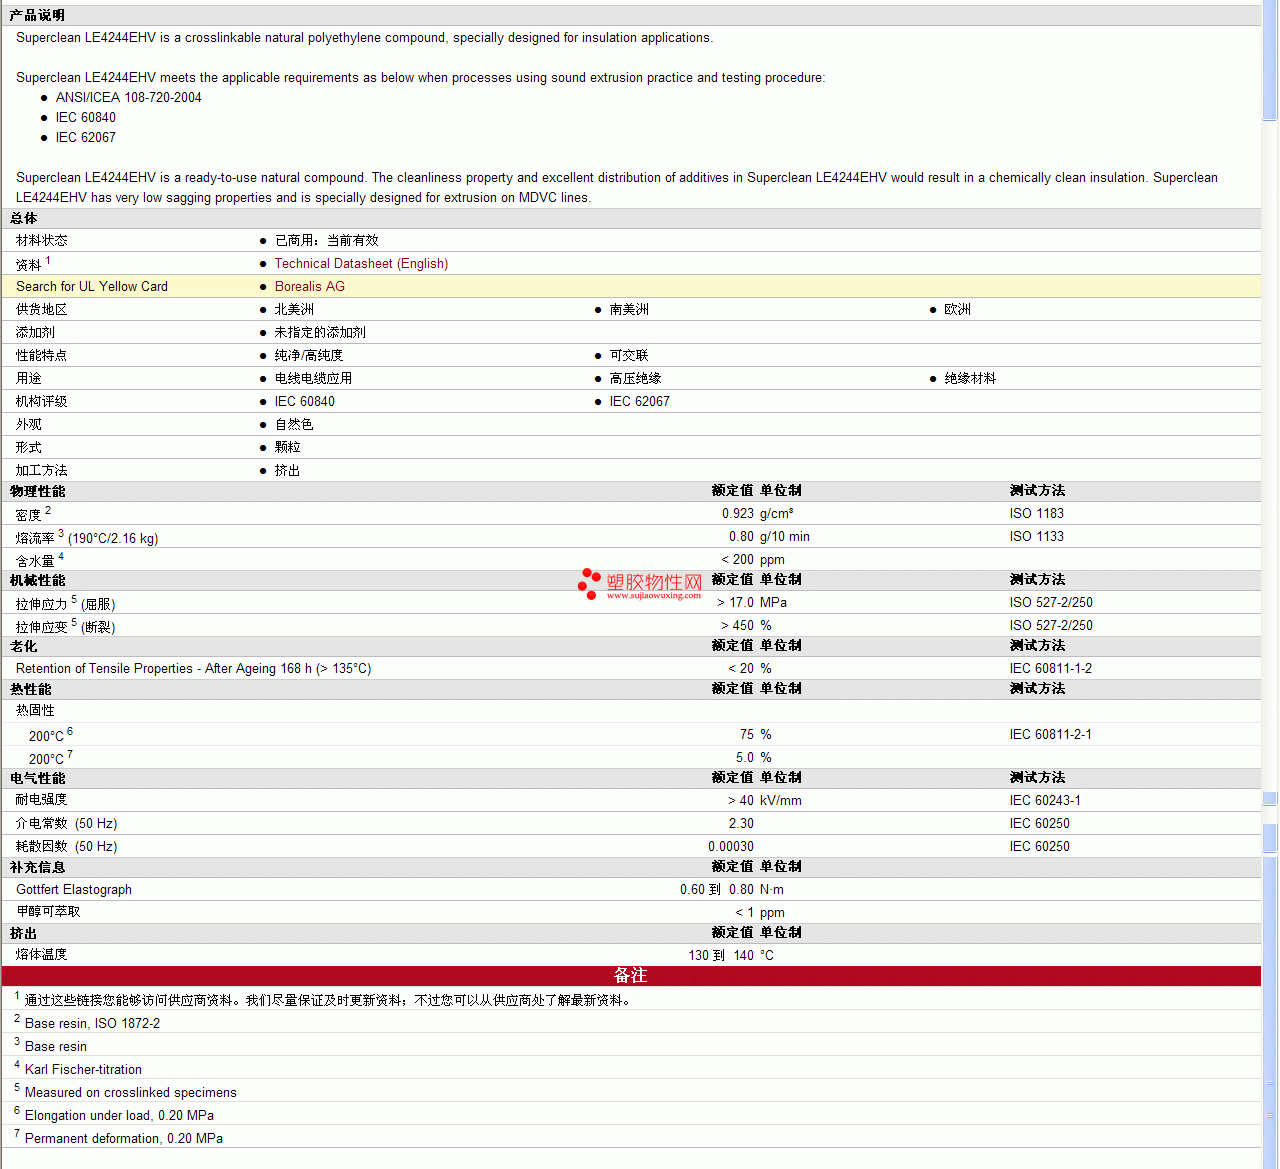1280x1169 pixels.
Task: Click the 颗粒 form value
Action: point(288,448)
